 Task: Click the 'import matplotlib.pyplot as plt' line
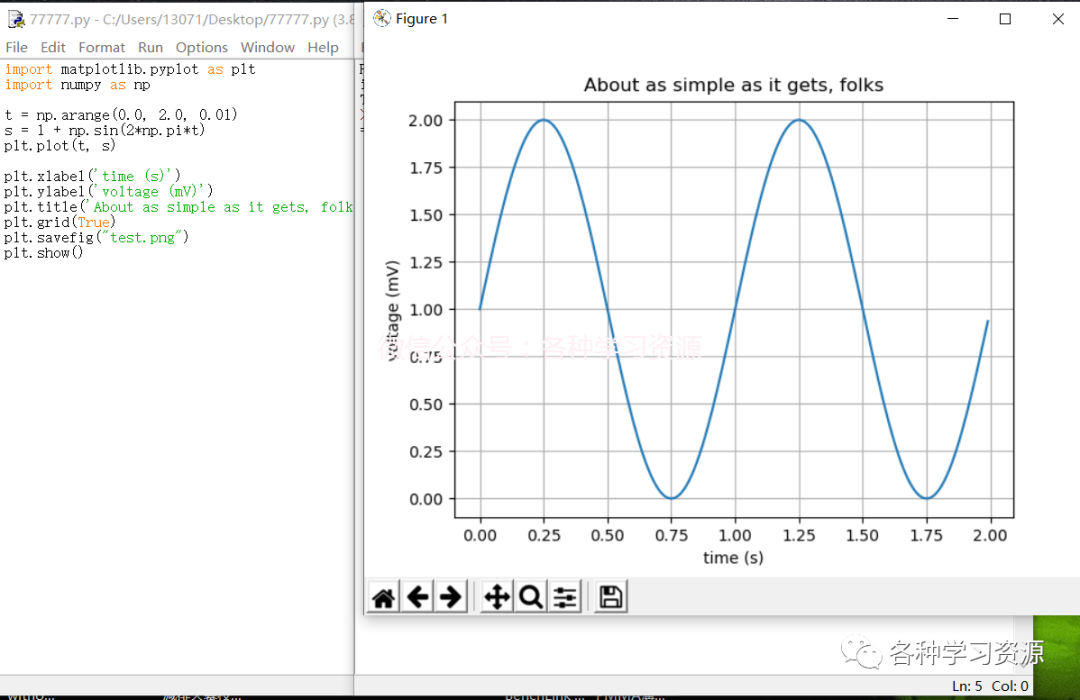pos(130,69)
